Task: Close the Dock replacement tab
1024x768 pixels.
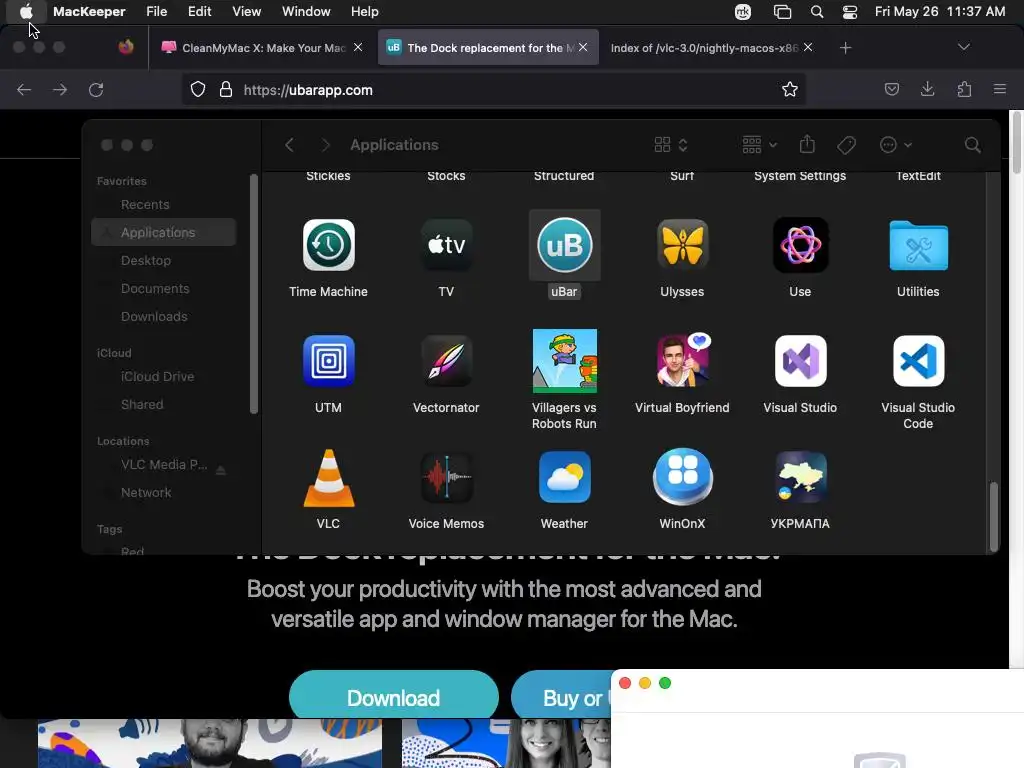Action: coord(583,47)
